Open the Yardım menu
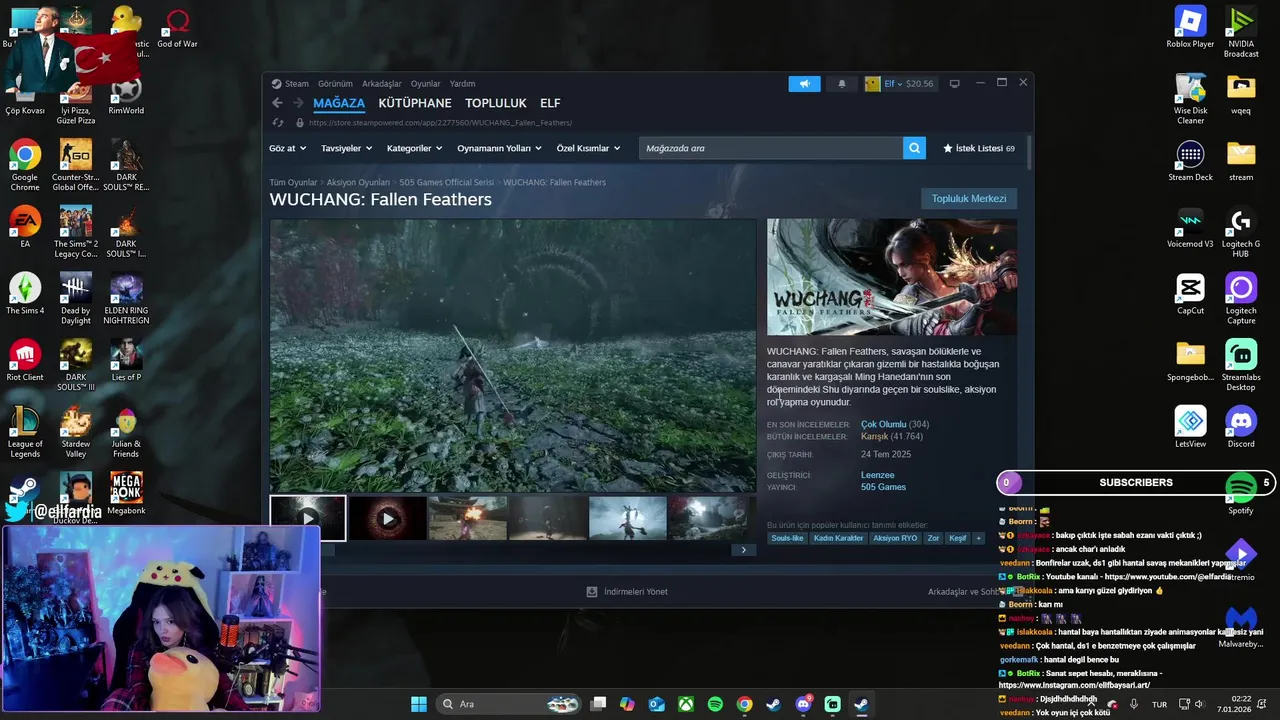The width and height of the screenshot is (1280, 720). pyautogui.click(x=462, y=84)
